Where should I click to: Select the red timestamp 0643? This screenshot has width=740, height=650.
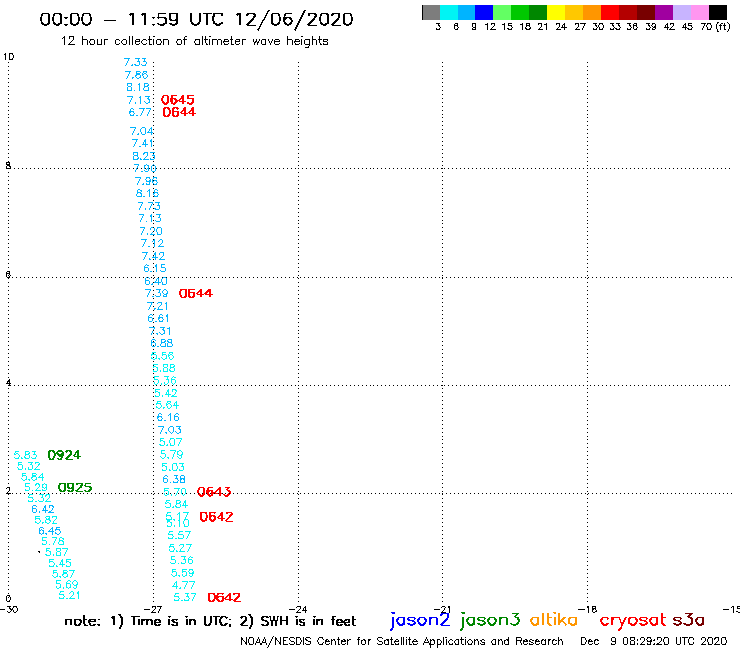[x=214, y=492]
